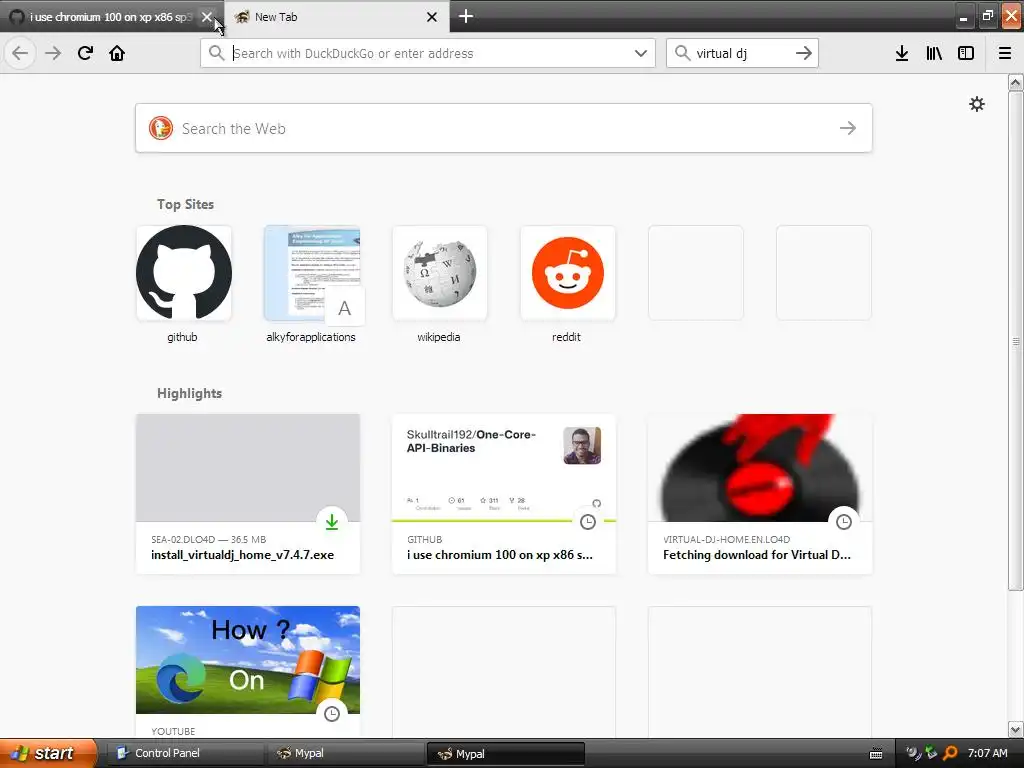Open the Windows XP start menu
The image size is (1024, 768).
point(48,753)
